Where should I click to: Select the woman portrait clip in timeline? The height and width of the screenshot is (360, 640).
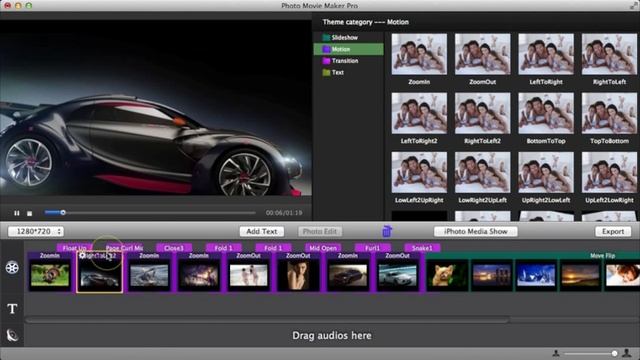[x=298, y=276]
